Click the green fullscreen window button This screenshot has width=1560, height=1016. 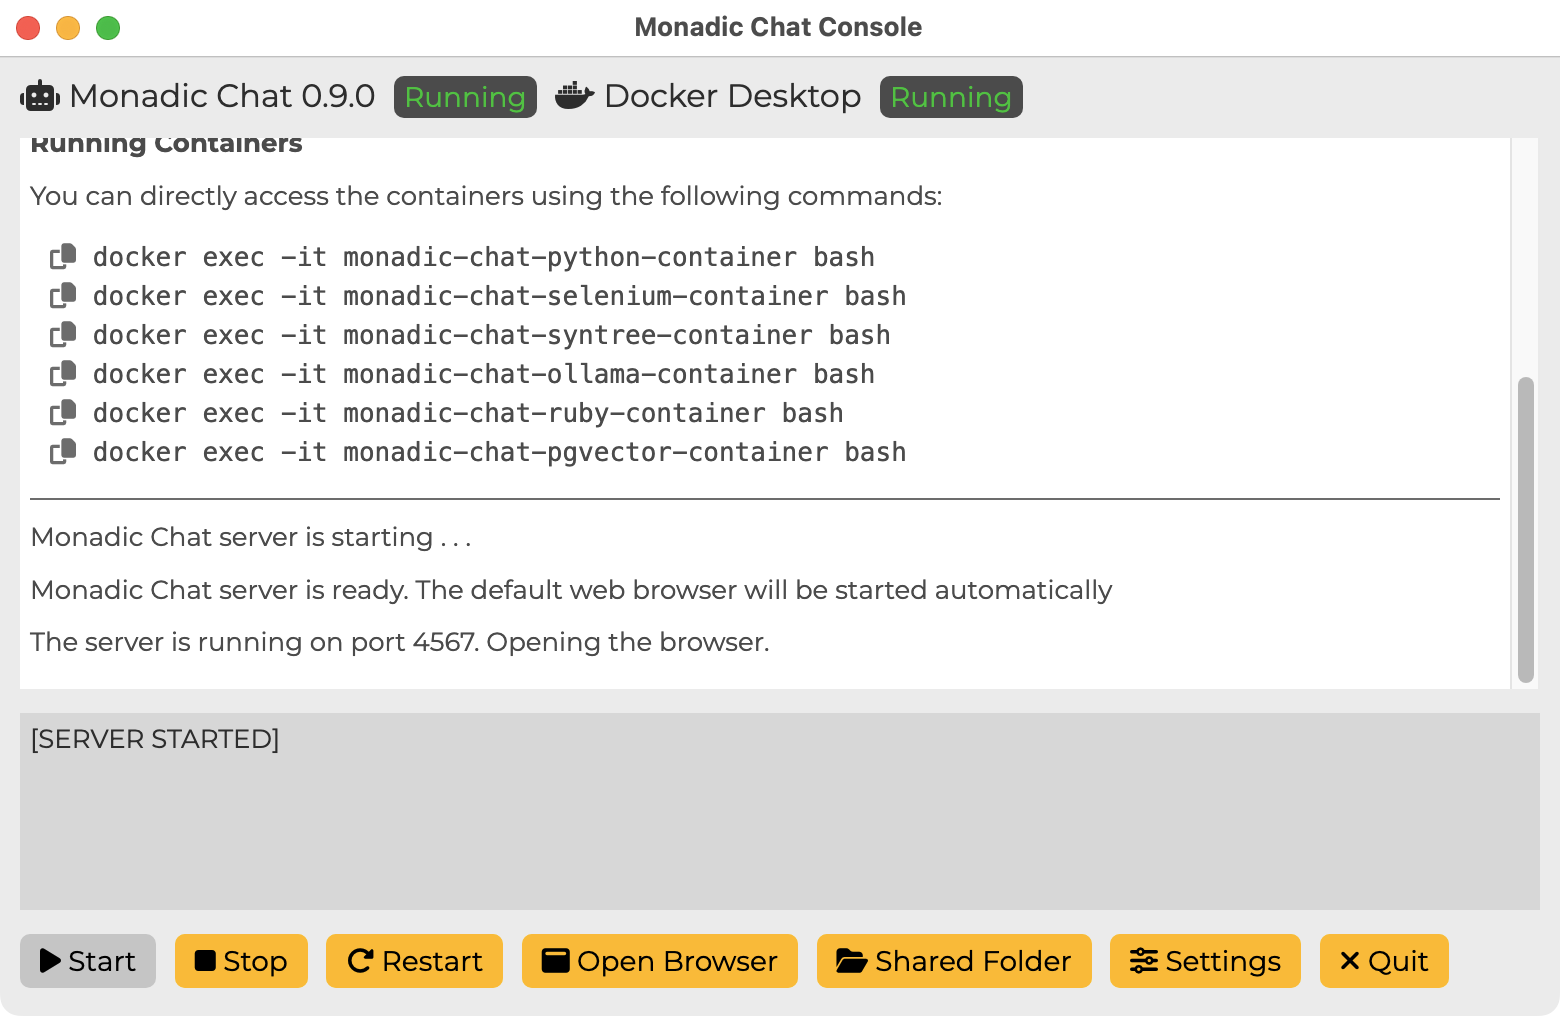click(108, 28)
